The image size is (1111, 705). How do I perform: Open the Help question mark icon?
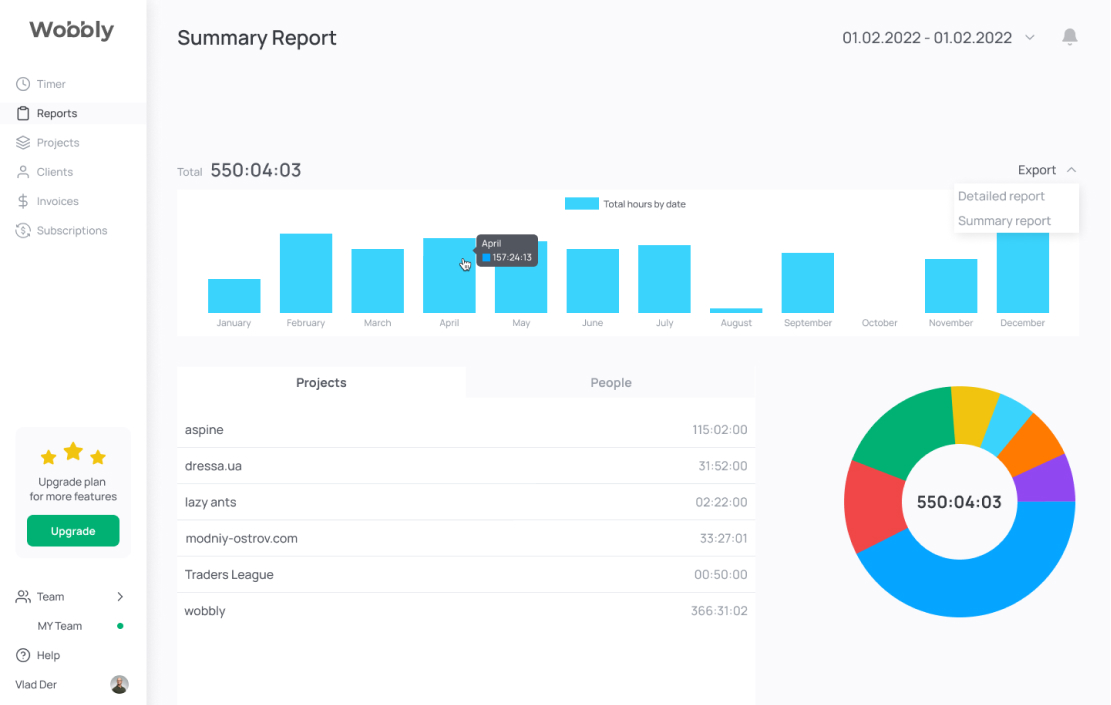click(x=23, y=655)
